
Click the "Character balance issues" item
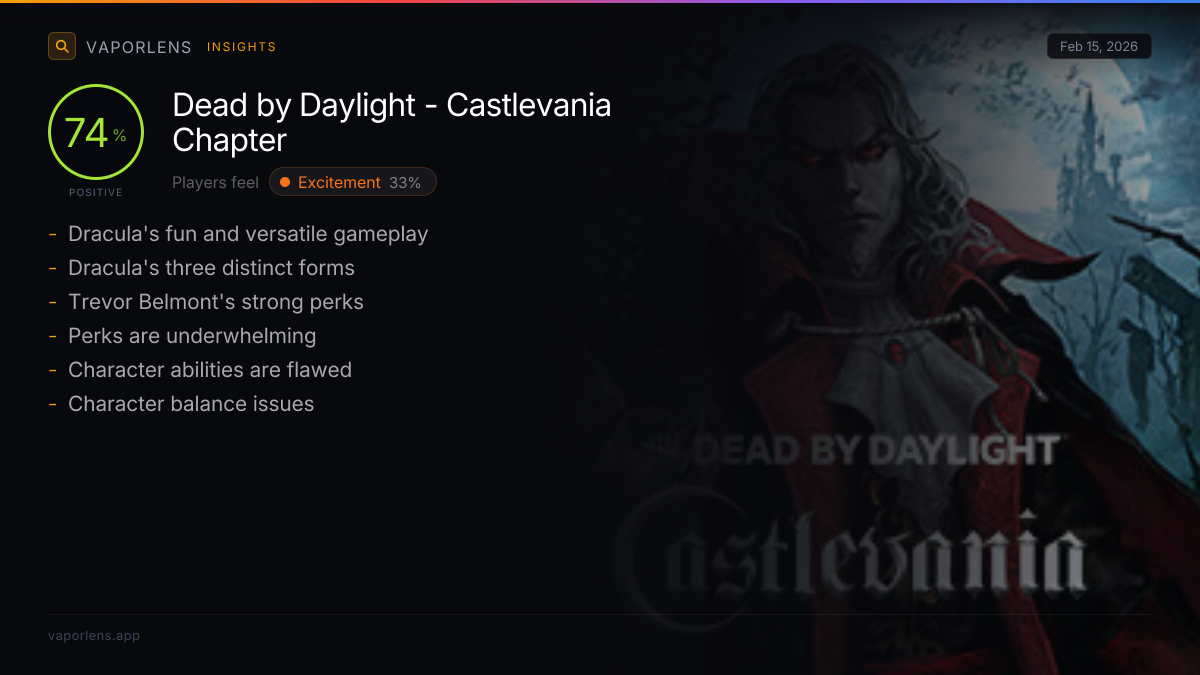(x=191, y=404)
